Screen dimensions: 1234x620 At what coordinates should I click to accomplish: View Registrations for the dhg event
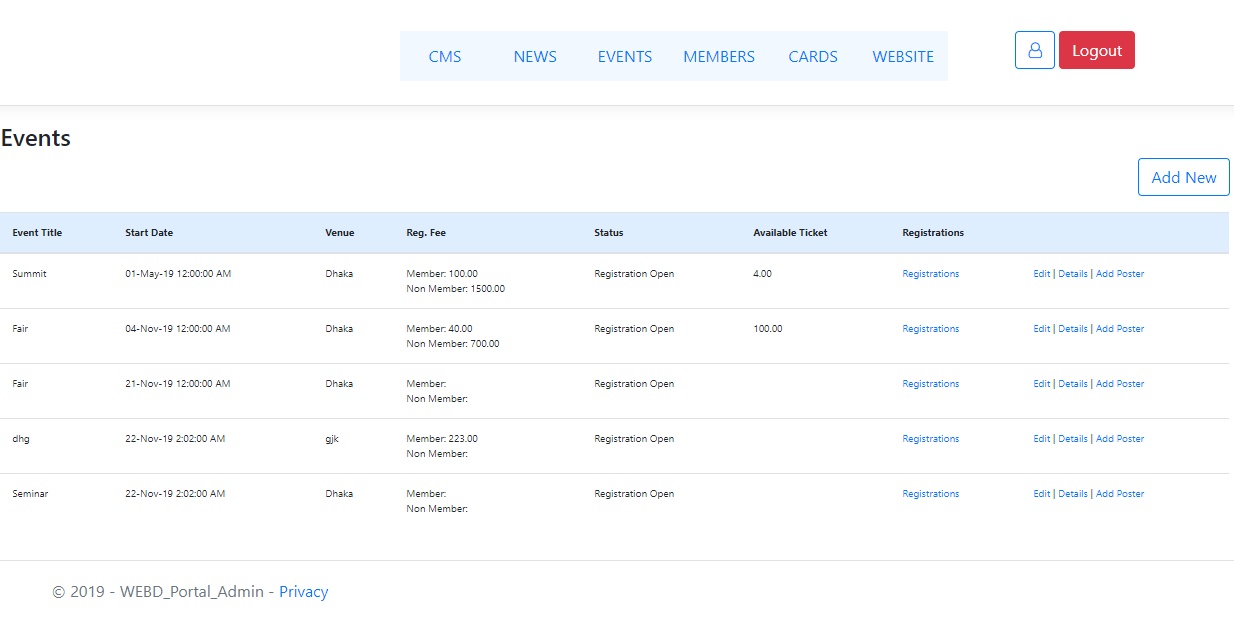pos(930,439)
